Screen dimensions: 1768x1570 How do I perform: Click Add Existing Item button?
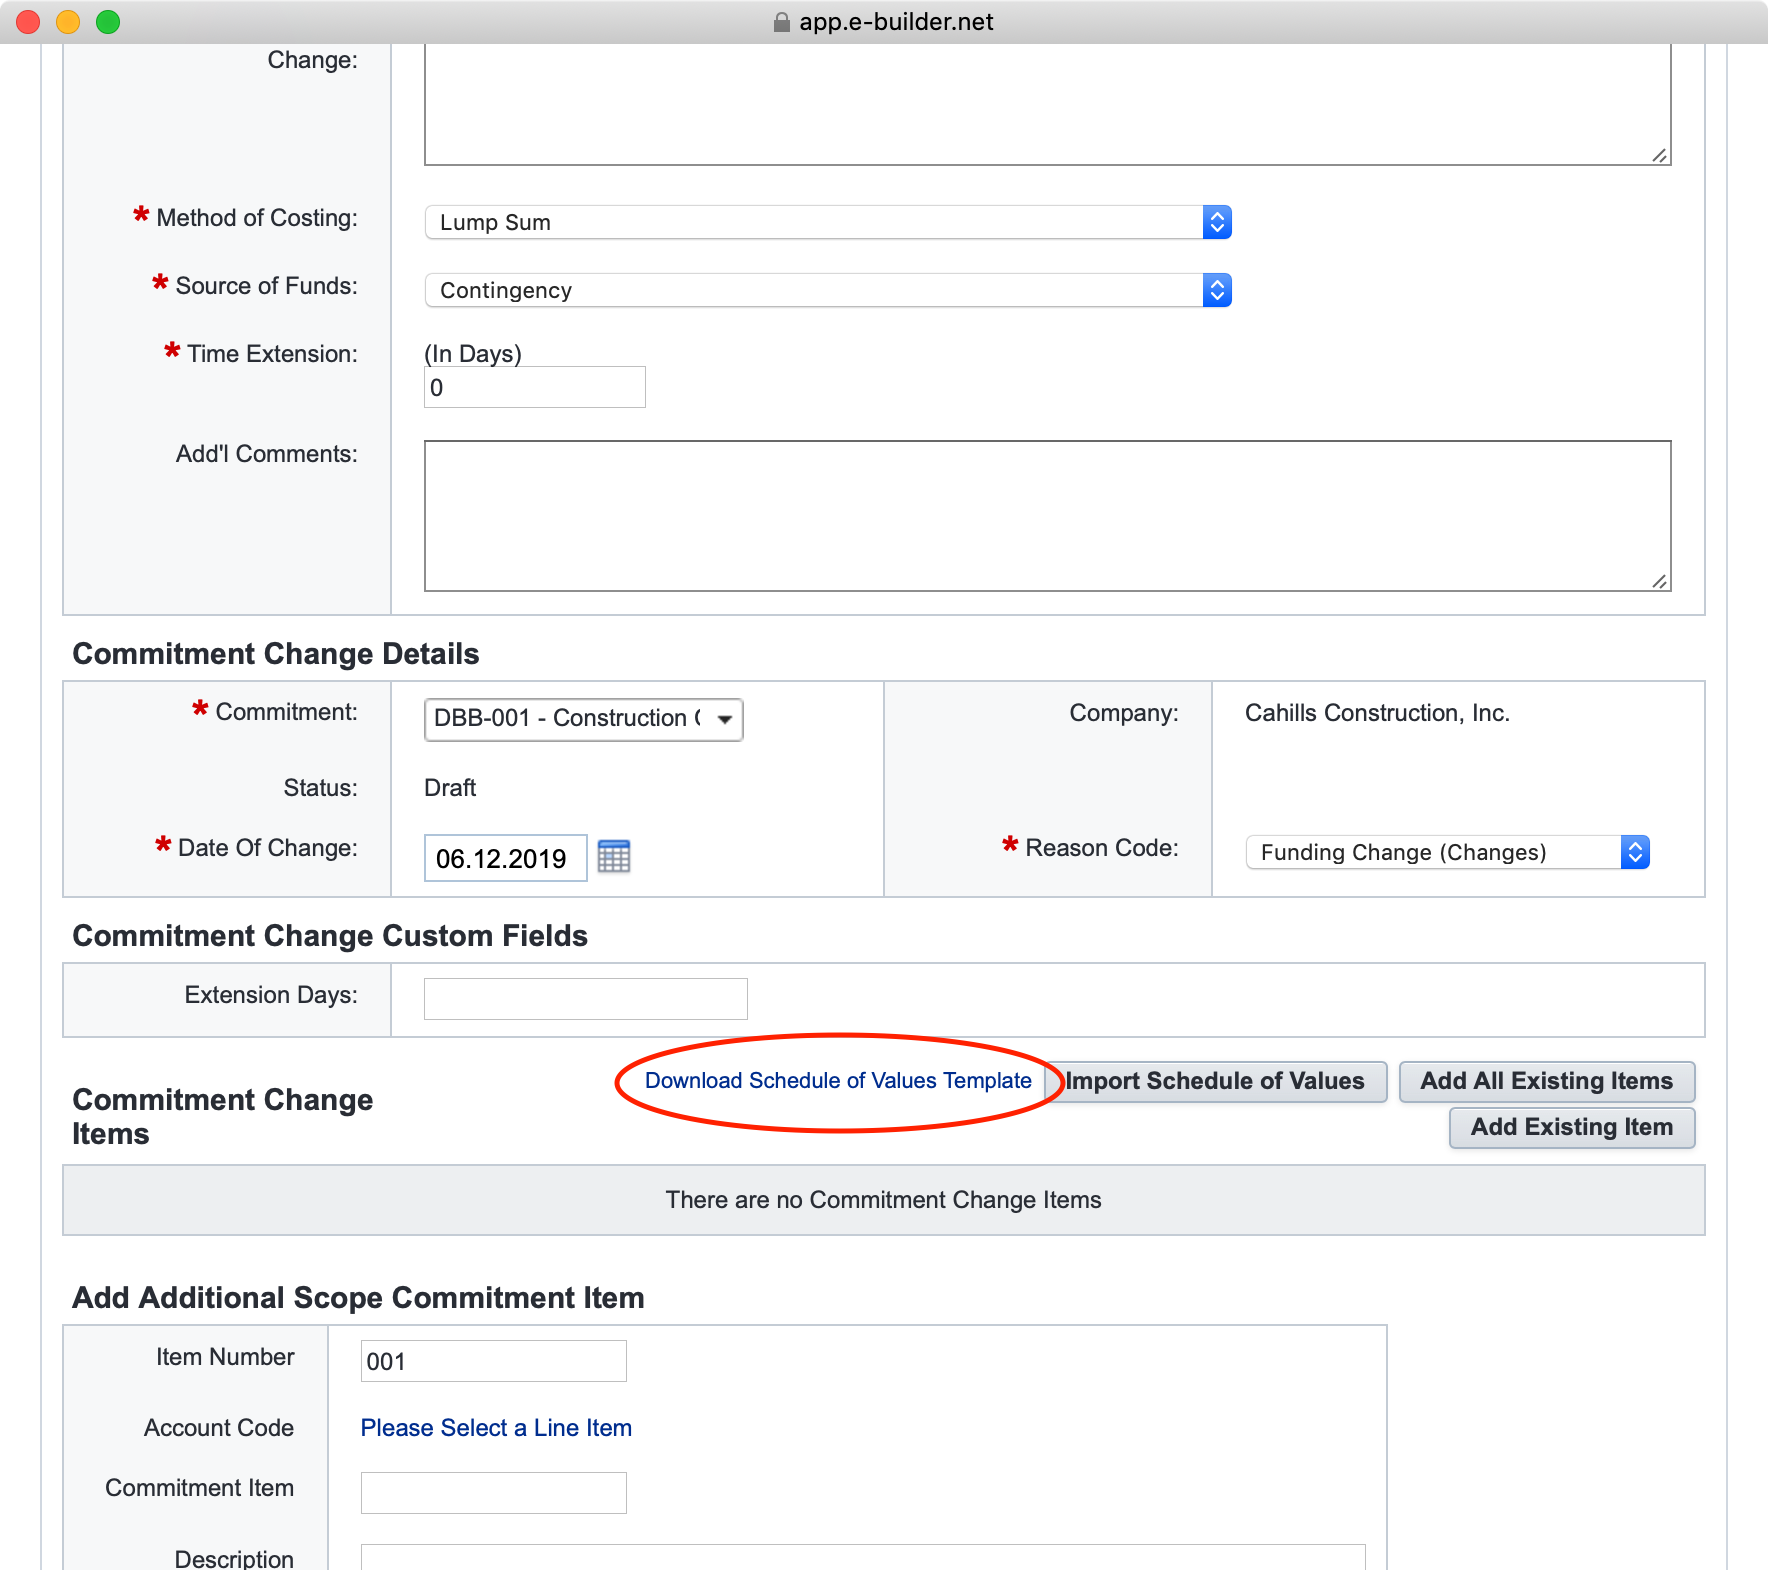coord(1572,1128)
